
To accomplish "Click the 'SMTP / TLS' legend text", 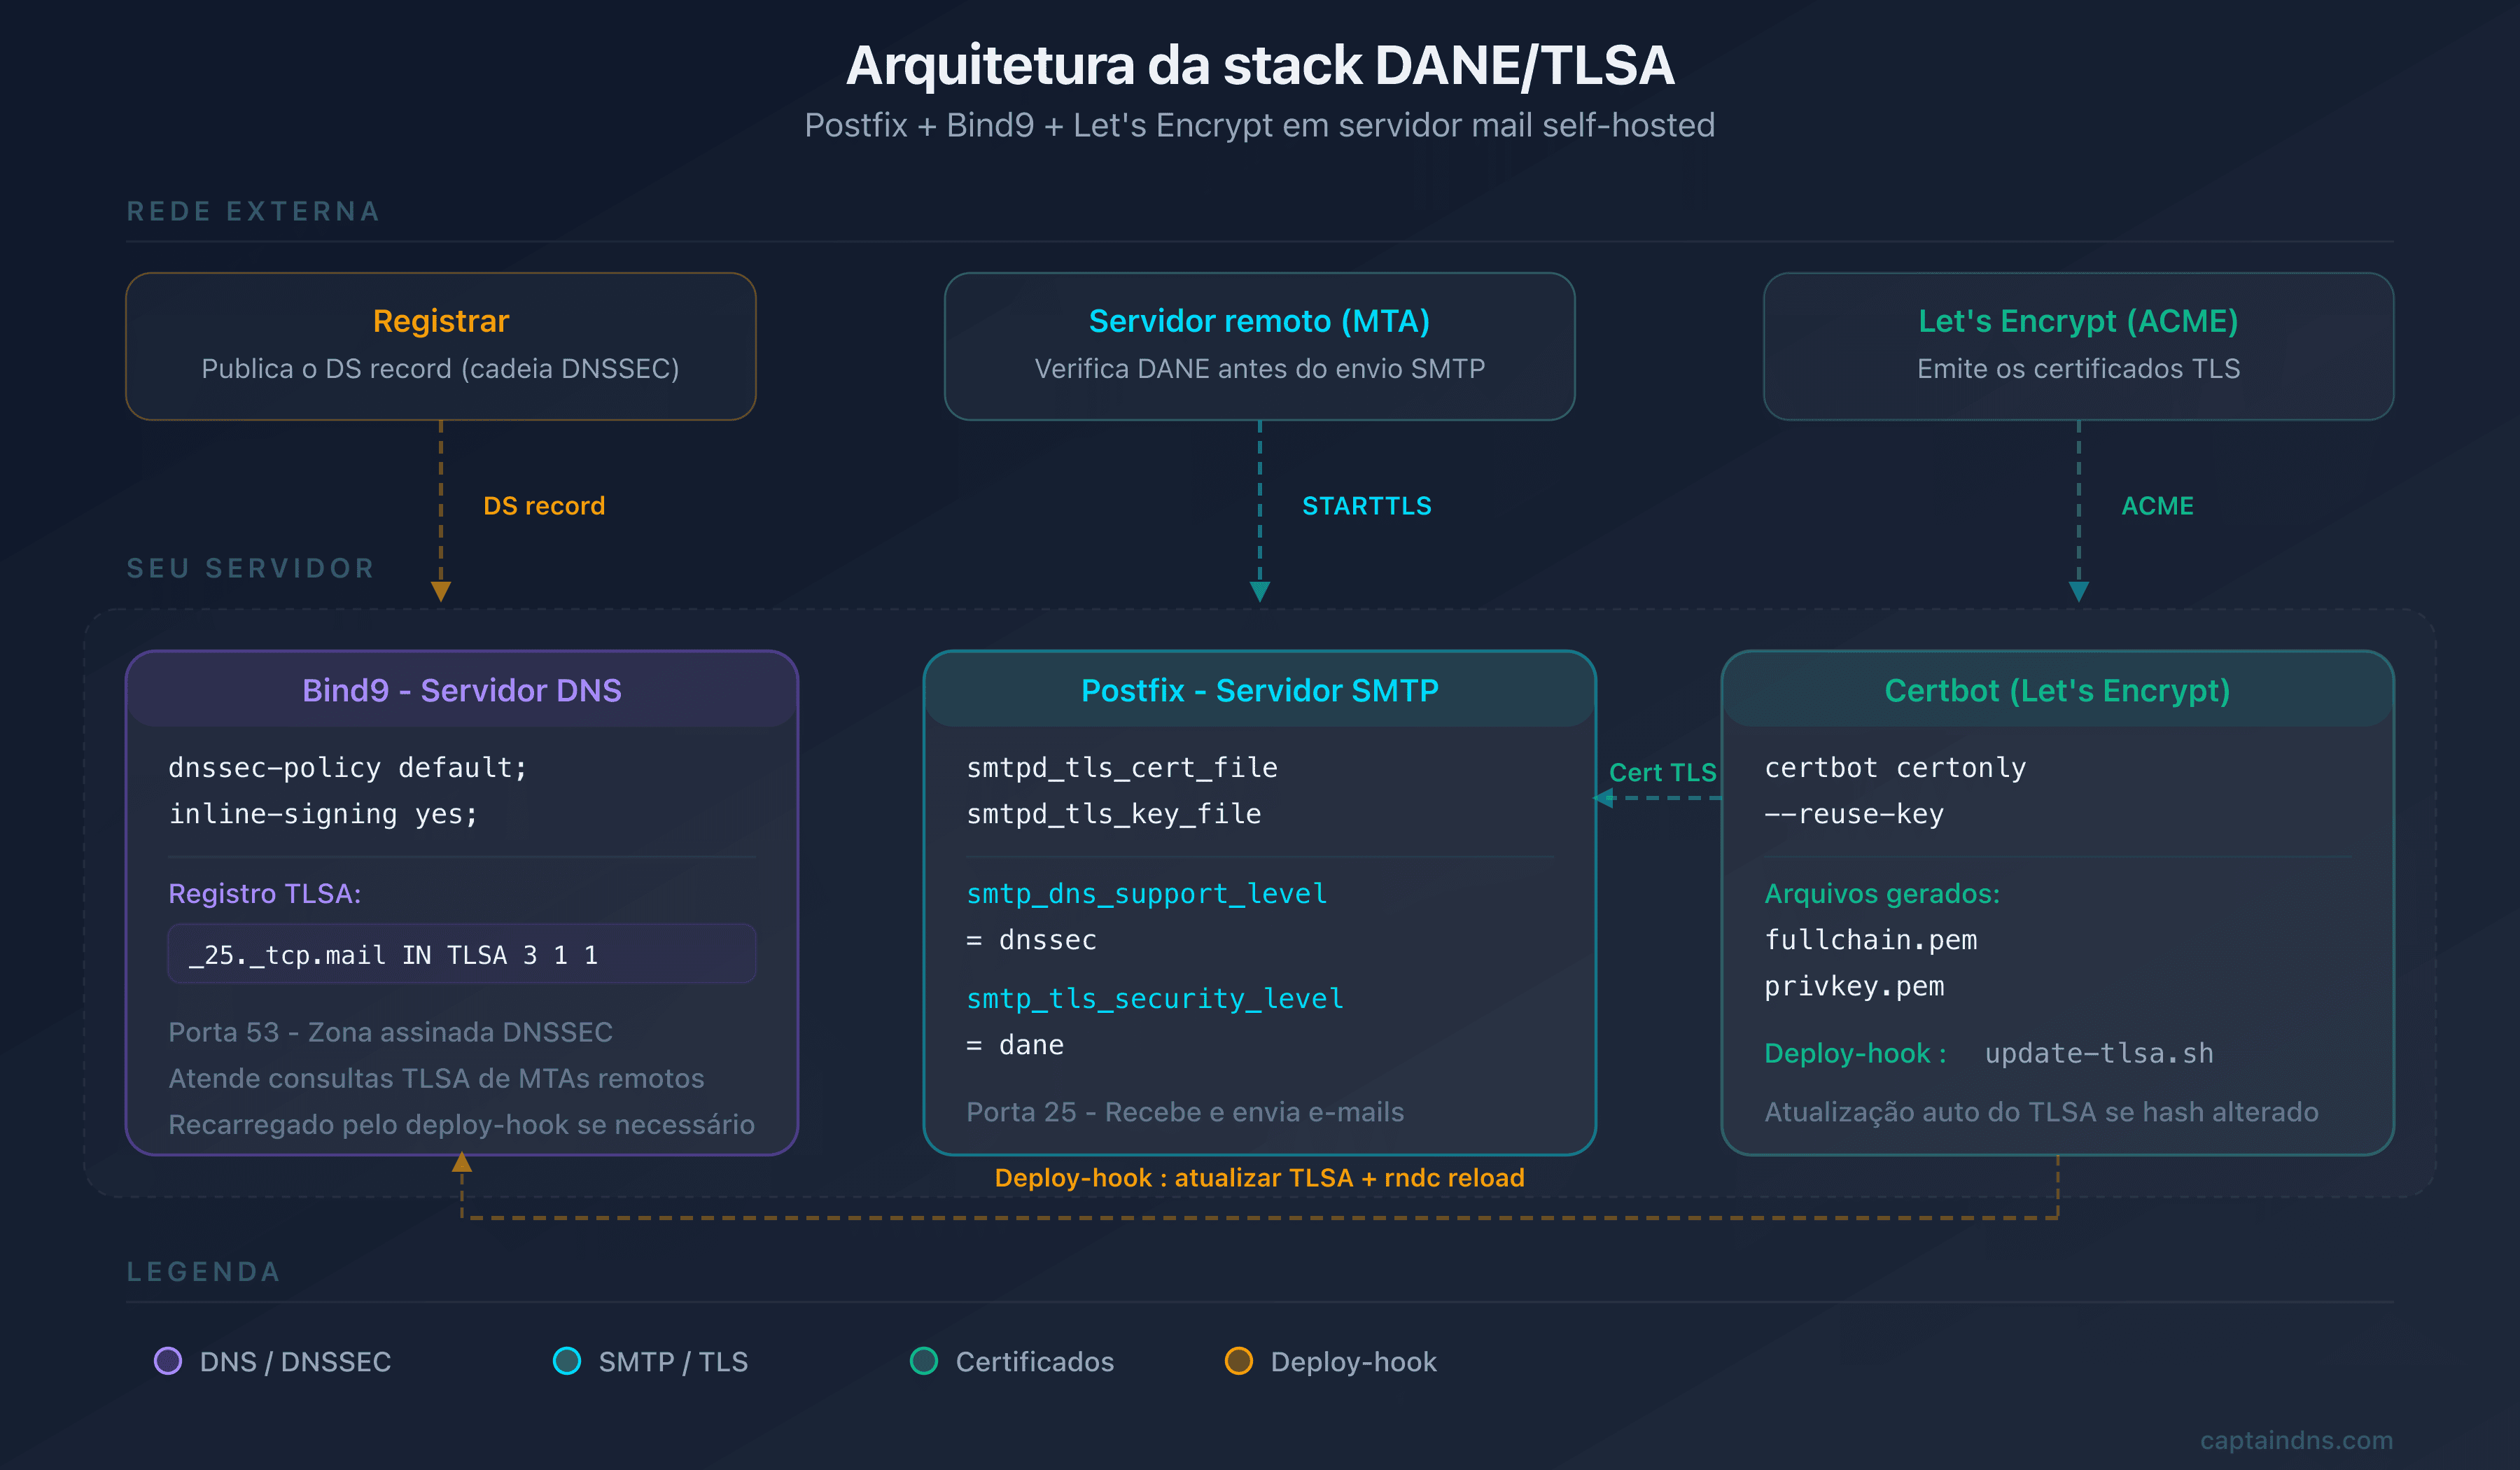I will tap(673, 1361).
